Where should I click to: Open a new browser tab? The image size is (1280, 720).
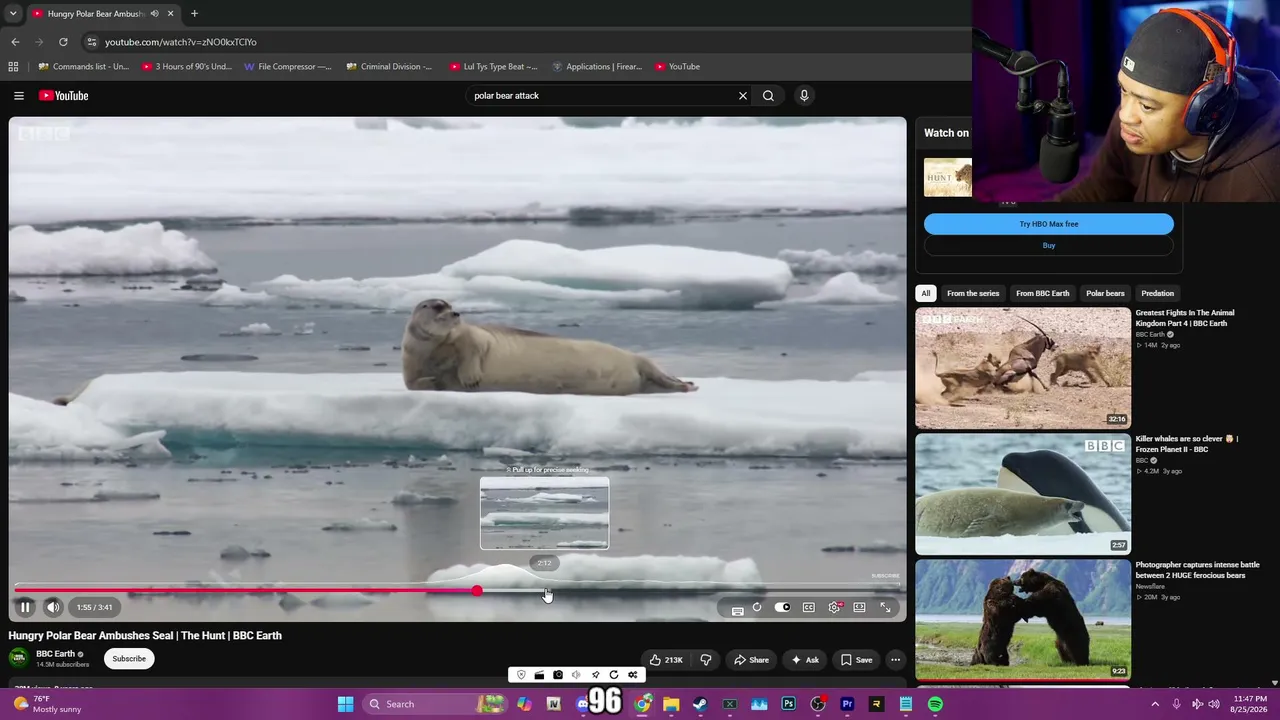point(194,14)
